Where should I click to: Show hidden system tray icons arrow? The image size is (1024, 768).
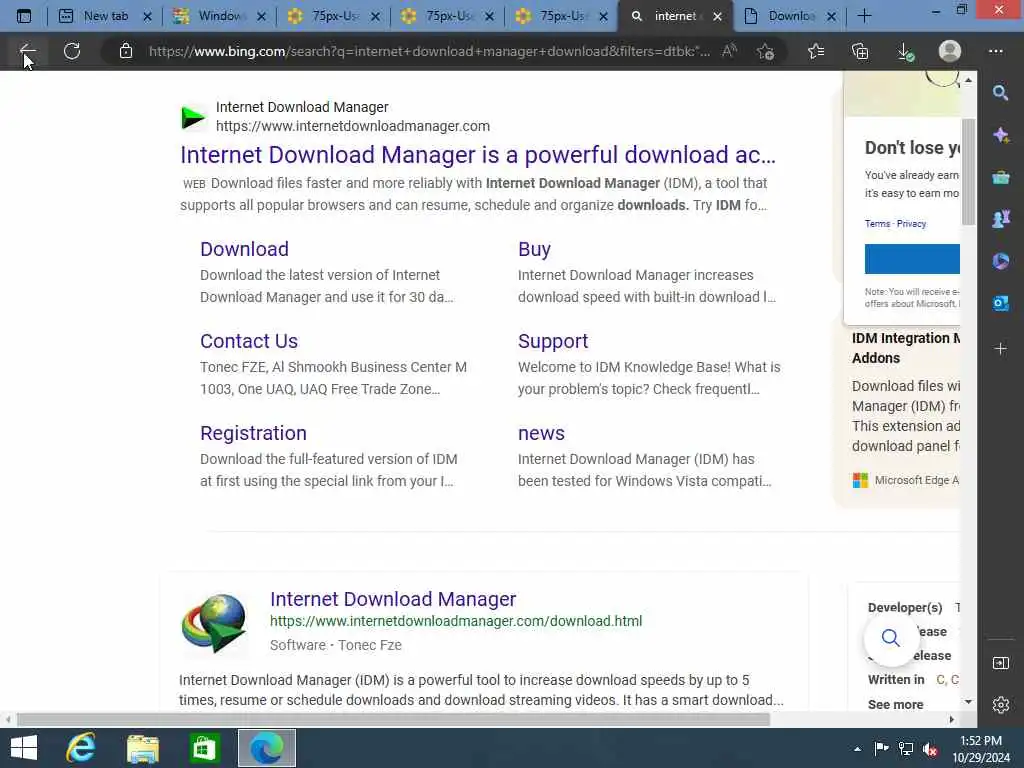(x=857, y=749)
